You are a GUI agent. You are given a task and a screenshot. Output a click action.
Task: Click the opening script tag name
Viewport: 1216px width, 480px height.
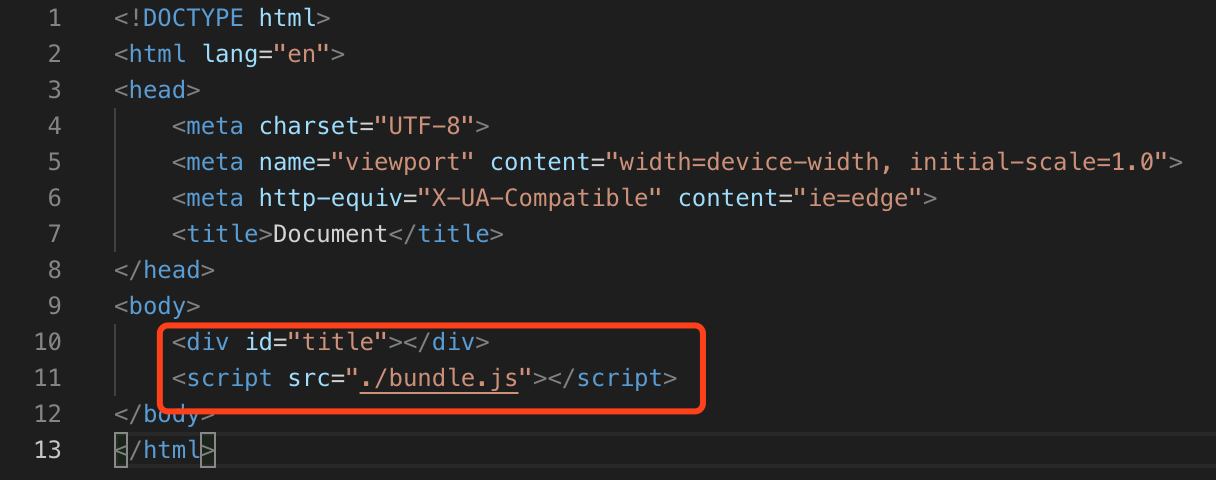230,378
